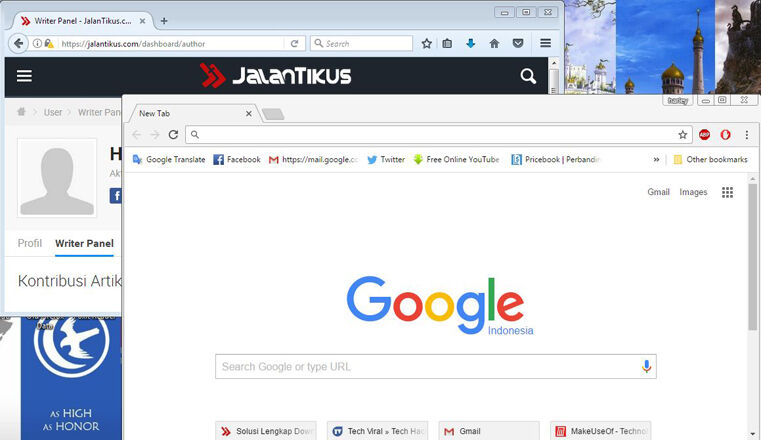This screenshot has width=761, height=440.
Task: Click the As High As Honor desktop icon
Action: pos(71,378)
